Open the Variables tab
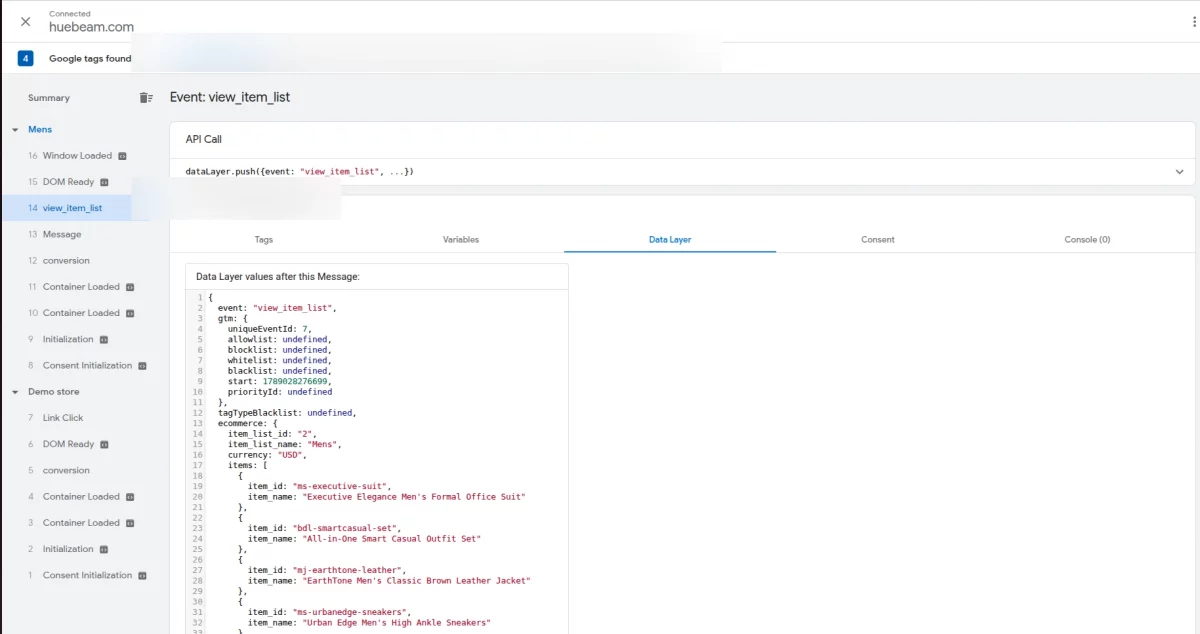This screenshot has height=634, width=1200. pos(461,239)
